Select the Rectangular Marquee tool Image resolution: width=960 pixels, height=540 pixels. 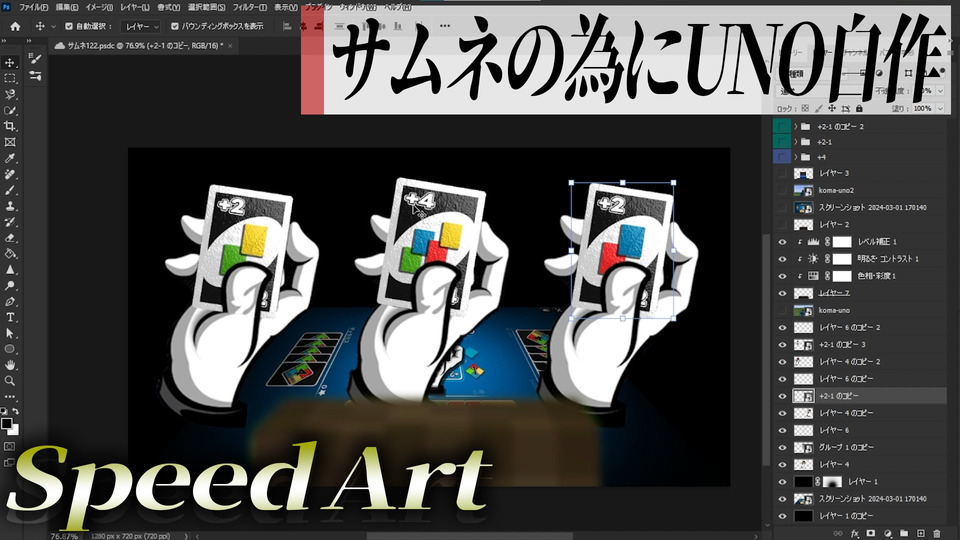click(x=10, y=78)
